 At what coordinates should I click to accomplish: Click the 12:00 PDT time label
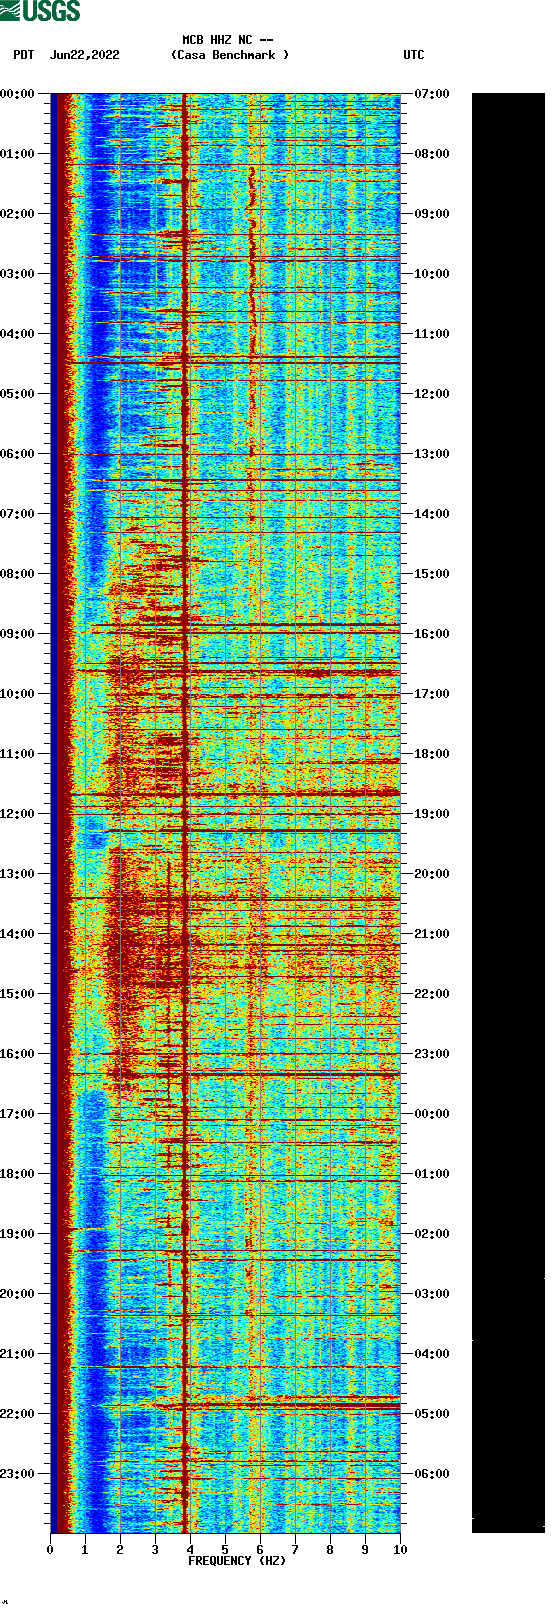pos(17,814)
